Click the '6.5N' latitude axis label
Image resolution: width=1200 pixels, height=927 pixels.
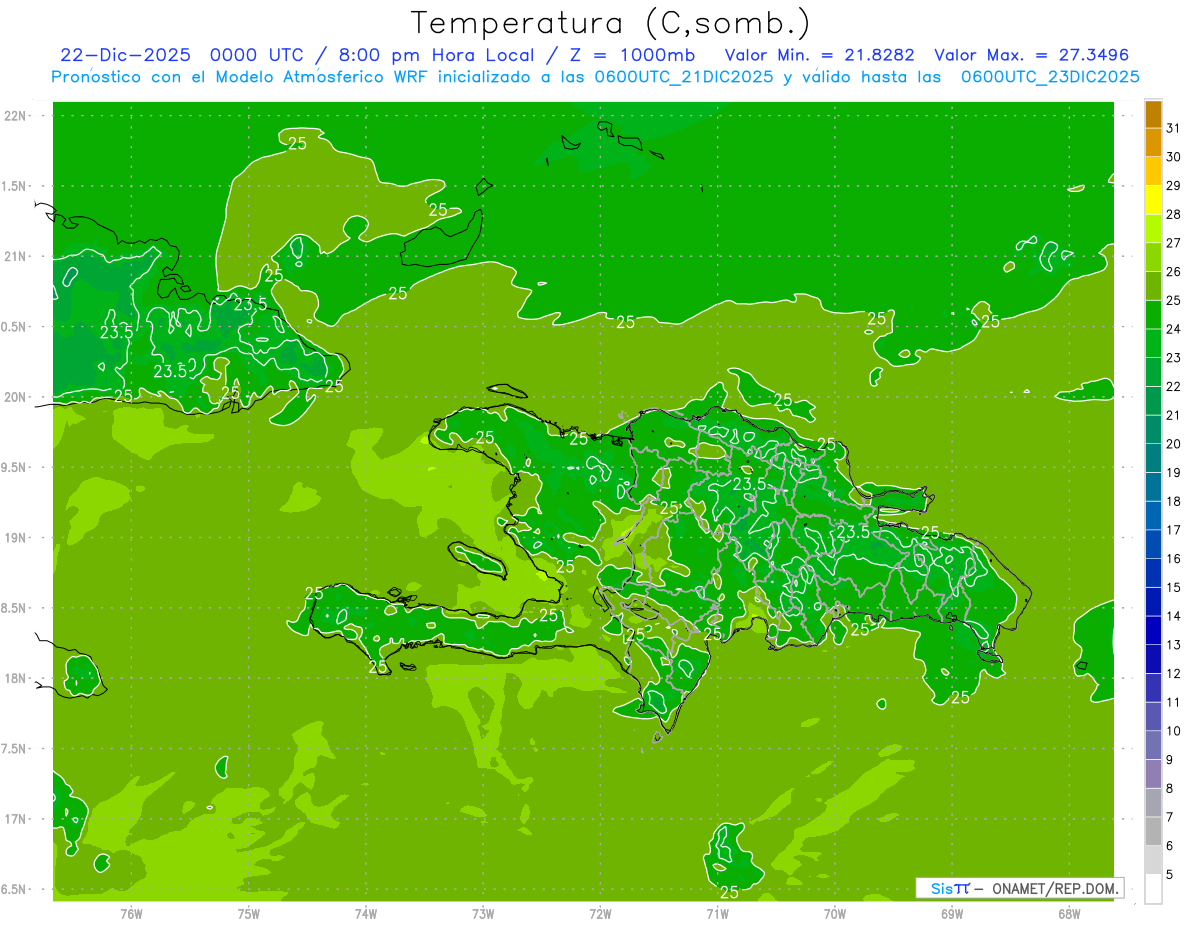tap(14, 889)
